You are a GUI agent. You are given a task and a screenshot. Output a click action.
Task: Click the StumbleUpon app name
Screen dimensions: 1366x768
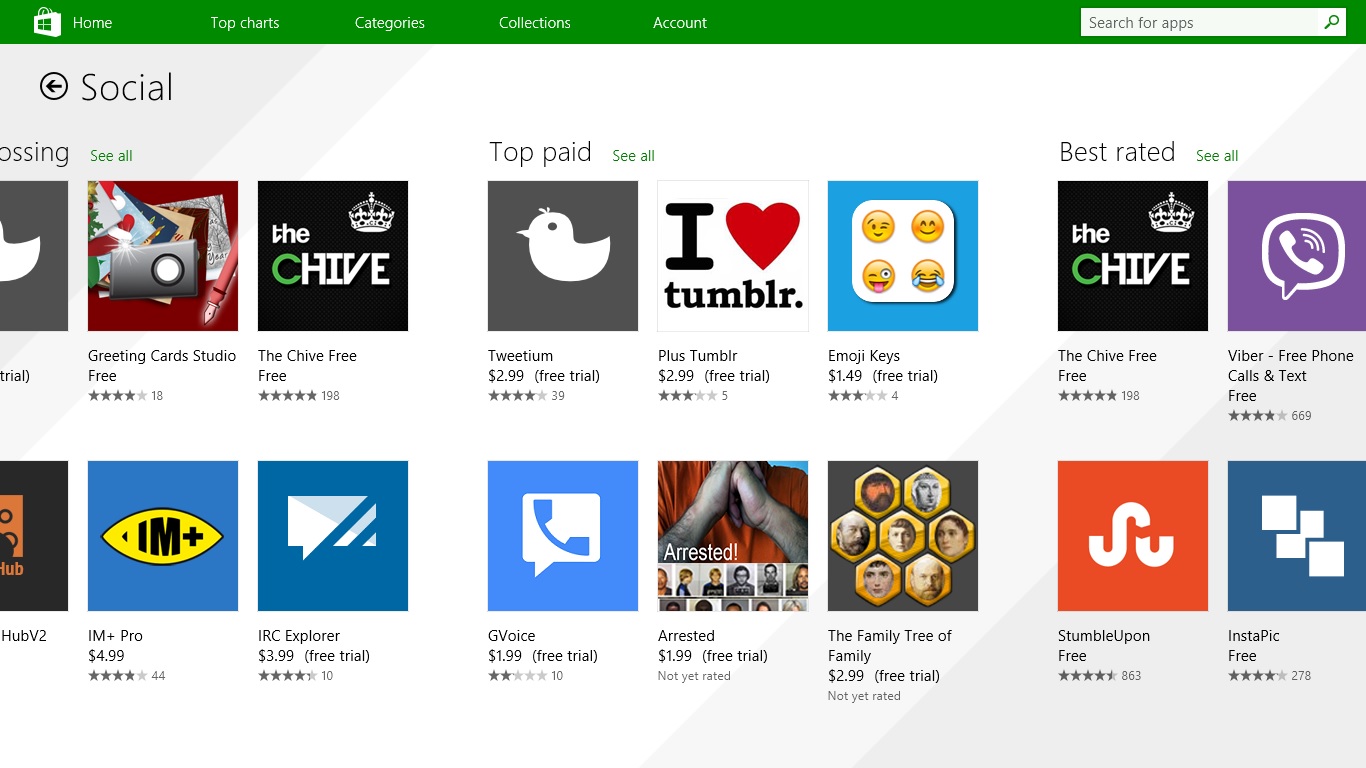(1104, 636)
